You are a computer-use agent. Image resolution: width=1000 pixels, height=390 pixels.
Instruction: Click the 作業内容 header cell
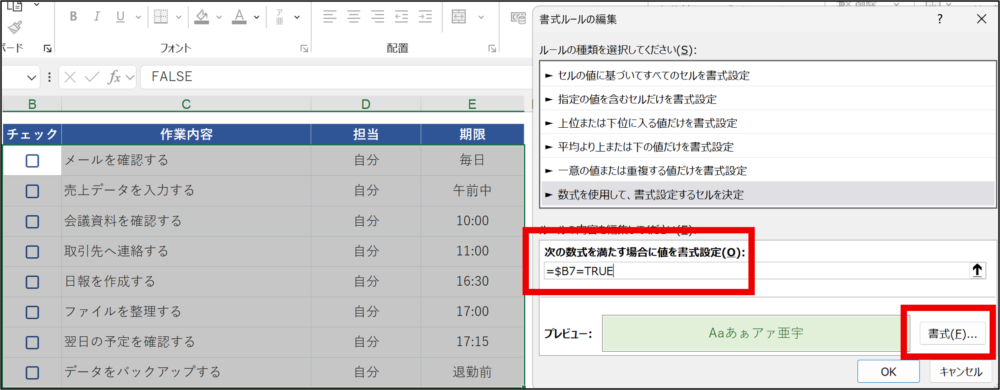click(186, 134)
